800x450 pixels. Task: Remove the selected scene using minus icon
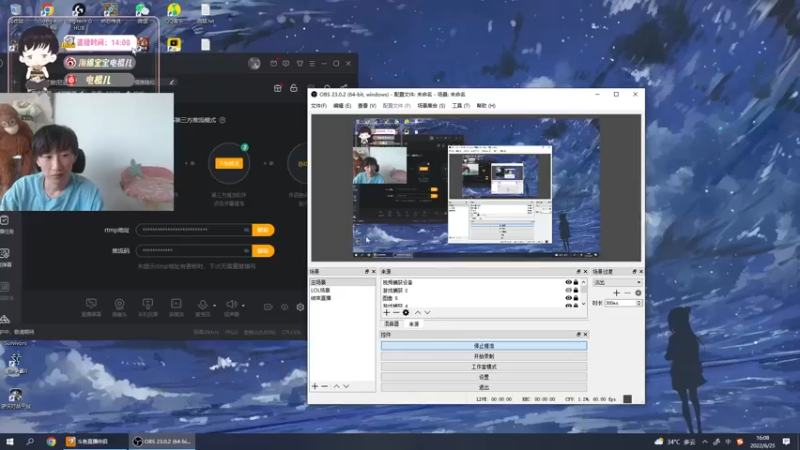[x=324, y=386]
